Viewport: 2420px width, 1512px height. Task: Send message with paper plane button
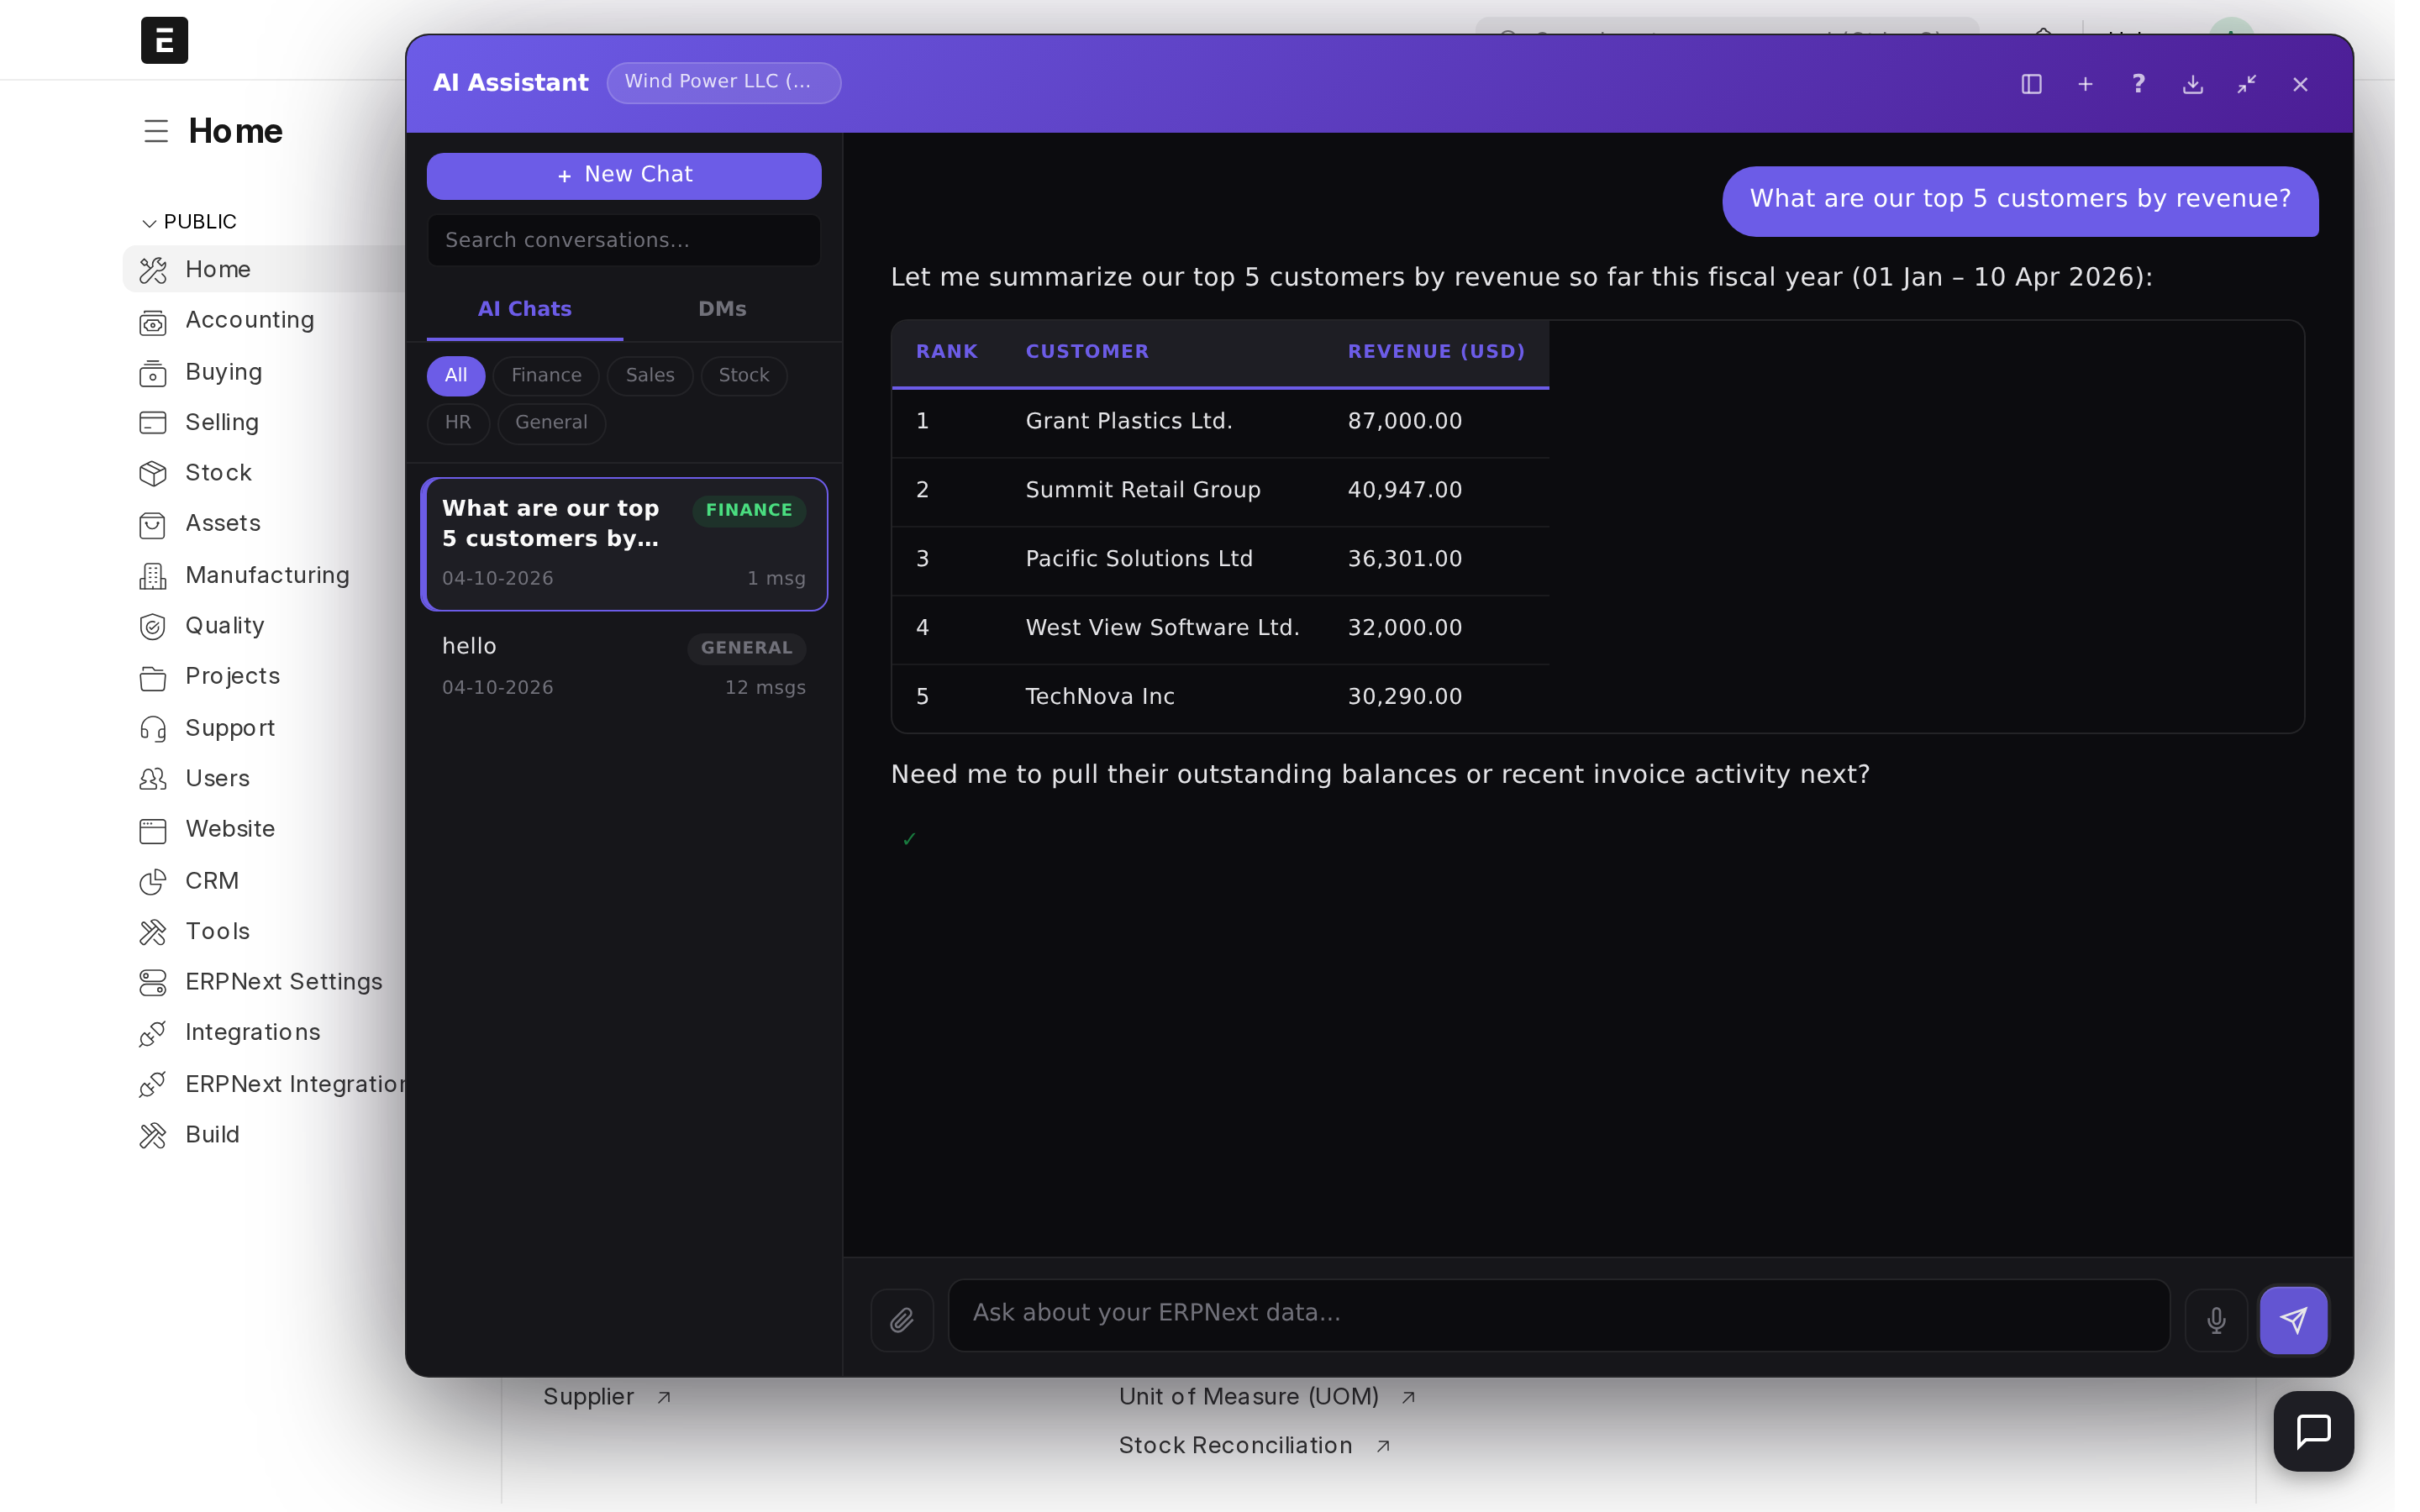point(2293,1320)
